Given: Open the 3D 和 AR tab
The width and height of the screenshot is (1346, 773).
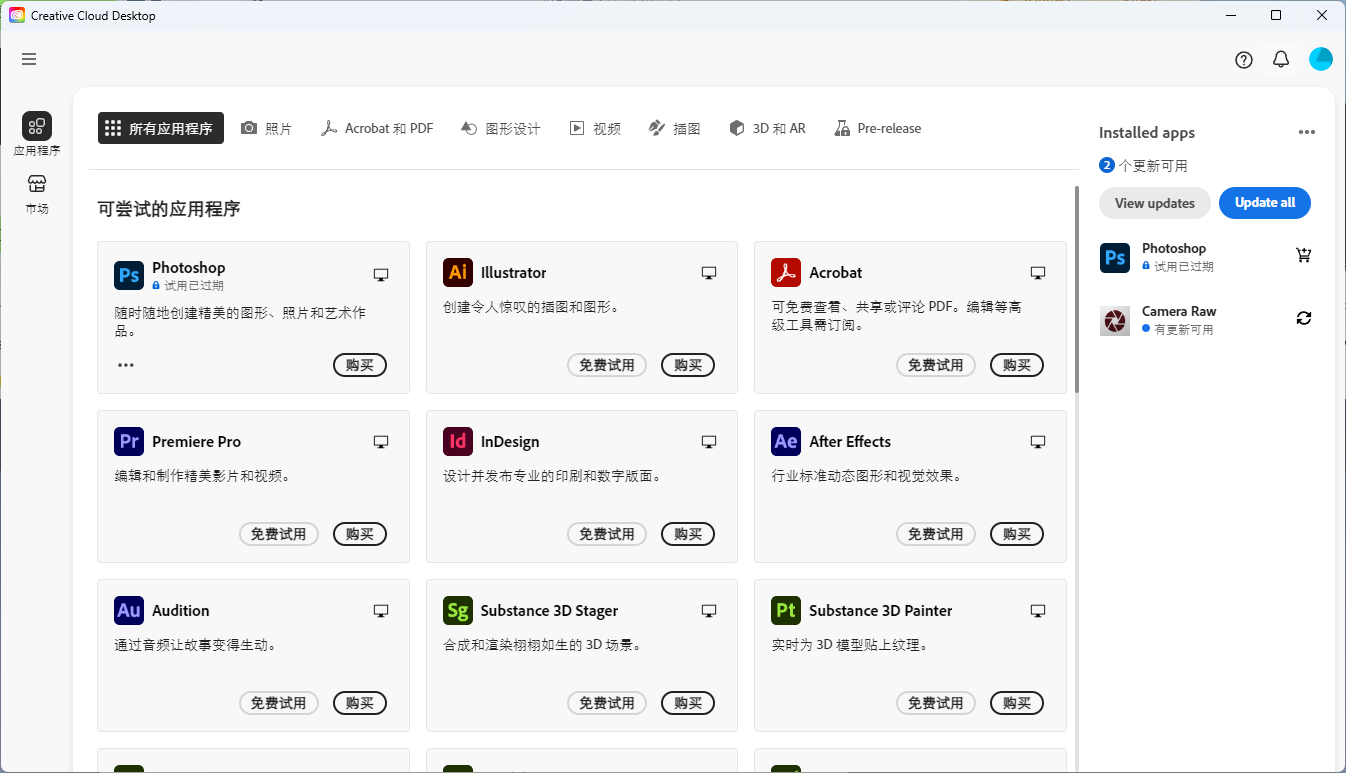Looking at the screenshot, I should click(767, 128).
